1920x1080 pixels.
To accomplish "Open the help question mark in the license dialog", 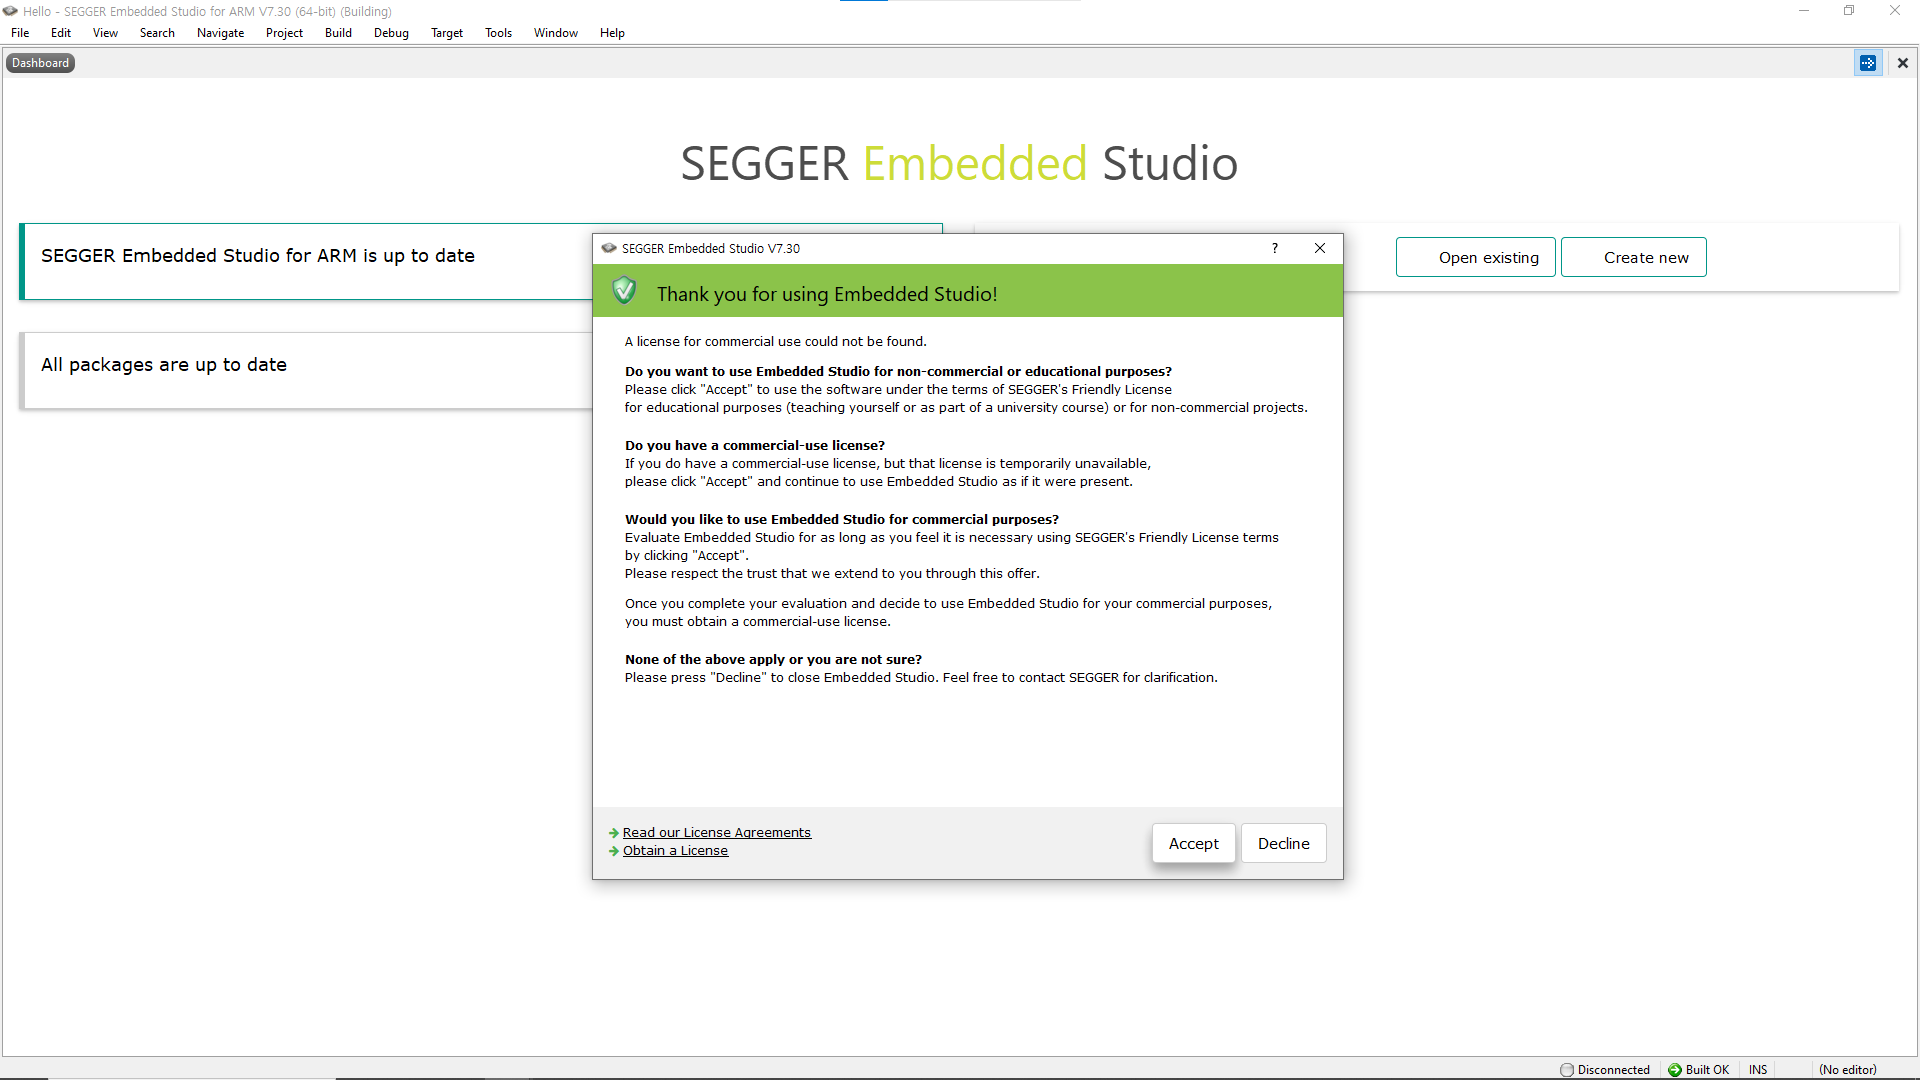I will (1275, 248).
